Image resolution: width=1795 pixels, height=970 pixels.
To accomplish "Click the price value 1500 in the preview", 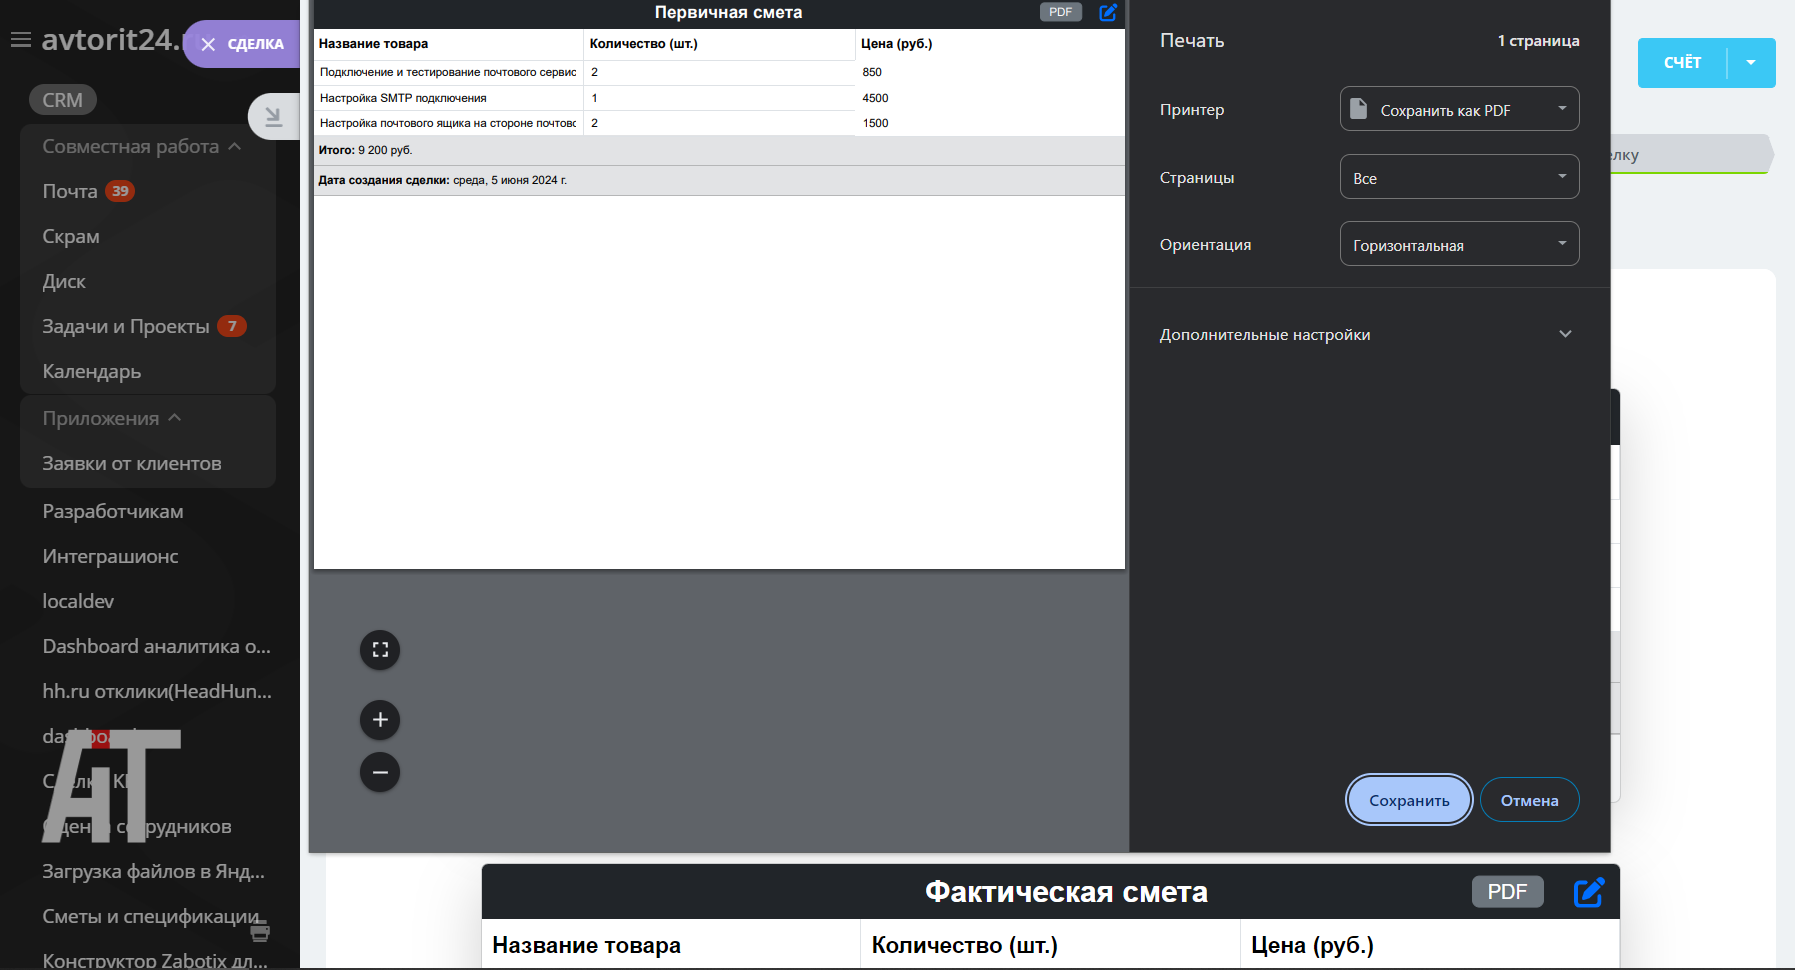I will 875,123.
